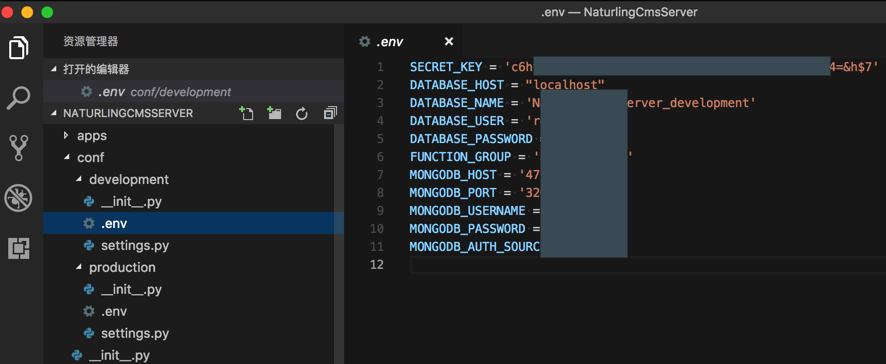
Task: Open __init__.py under development folder
Action: (194, 201)
